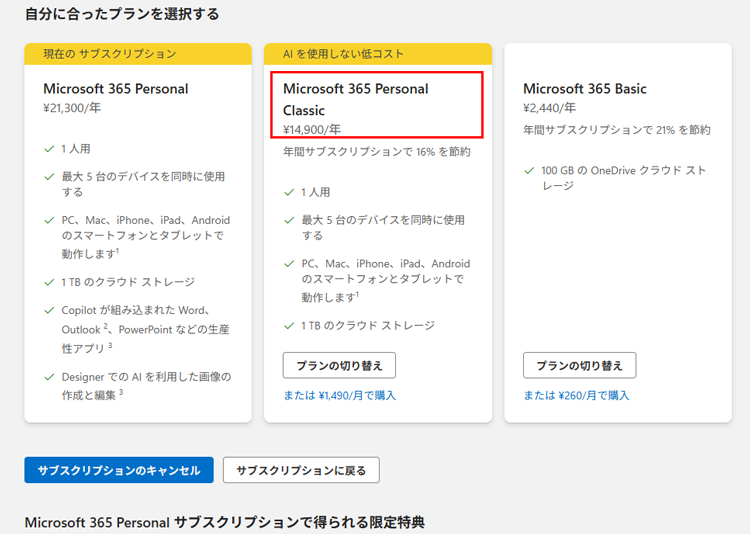This screenshot has width=750, height=534.
Task: Click 1 TB のクラウド ストレージ in the Classic card
Action: [x=368, y=325]
